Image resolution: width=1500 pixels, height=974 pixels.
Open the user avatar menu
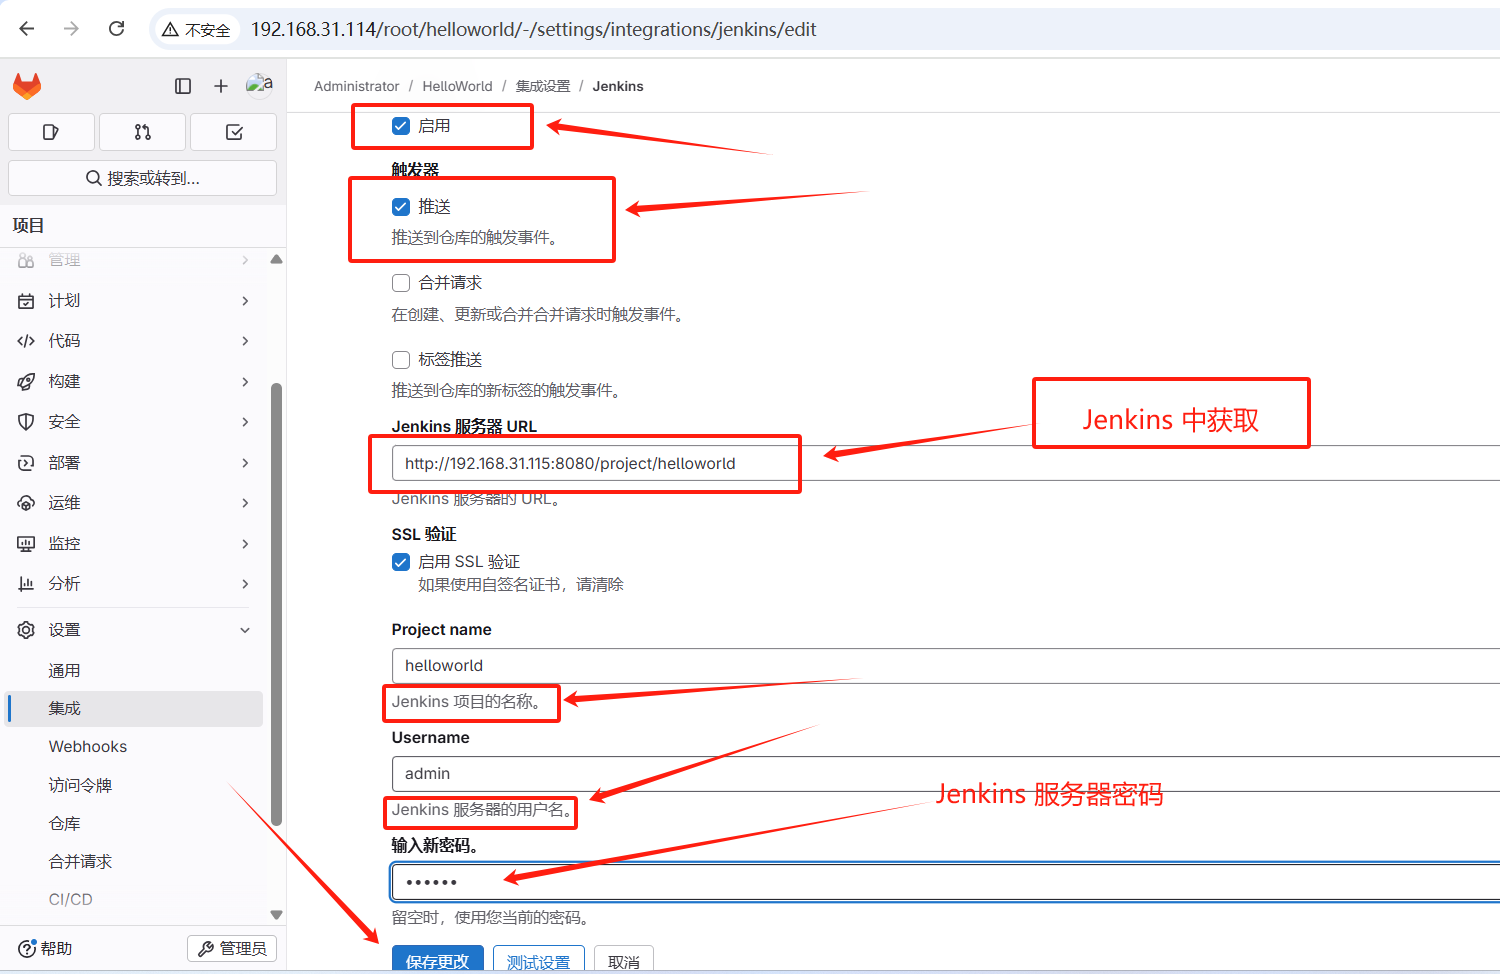pos(259,85)
